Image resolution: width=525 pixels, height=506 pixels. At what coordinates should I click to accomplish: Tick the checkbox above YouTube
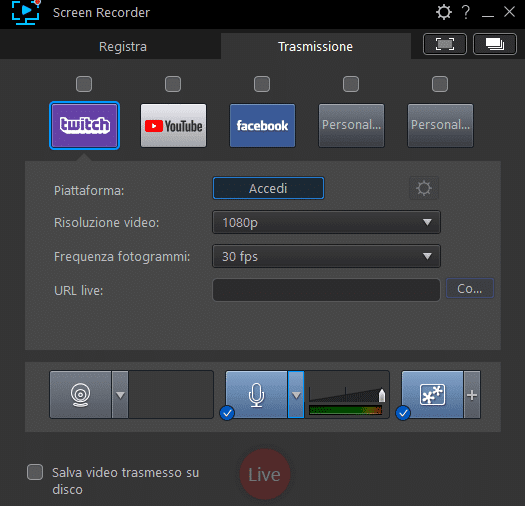coord(173,84)
